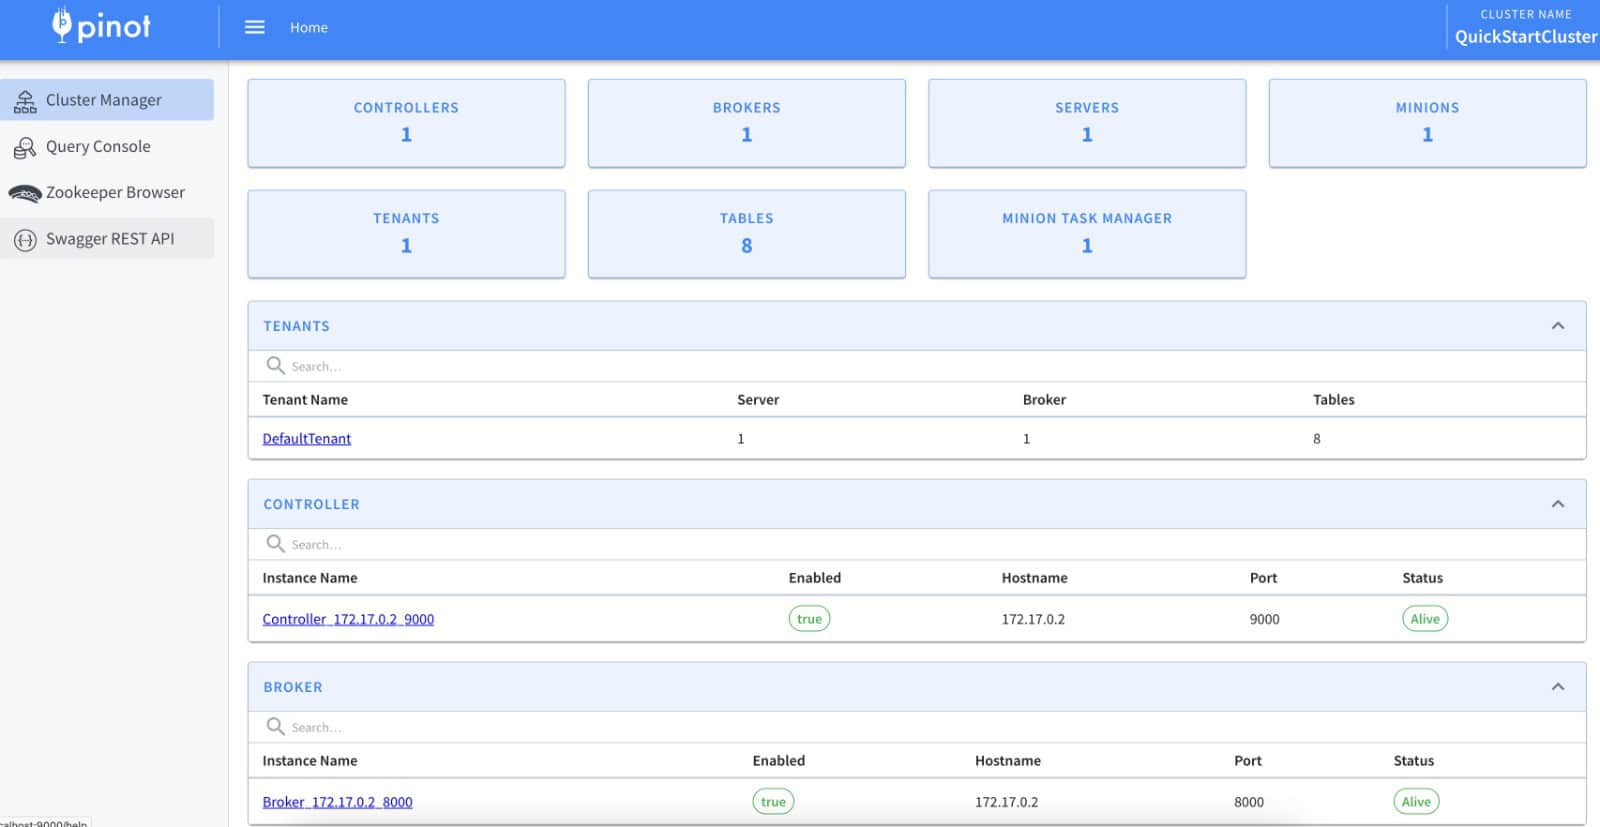Image resolution: width=1600 pixels, height=827 pixels.
Task: Collapse the Broker section
Action: [x=1558, y=687]
